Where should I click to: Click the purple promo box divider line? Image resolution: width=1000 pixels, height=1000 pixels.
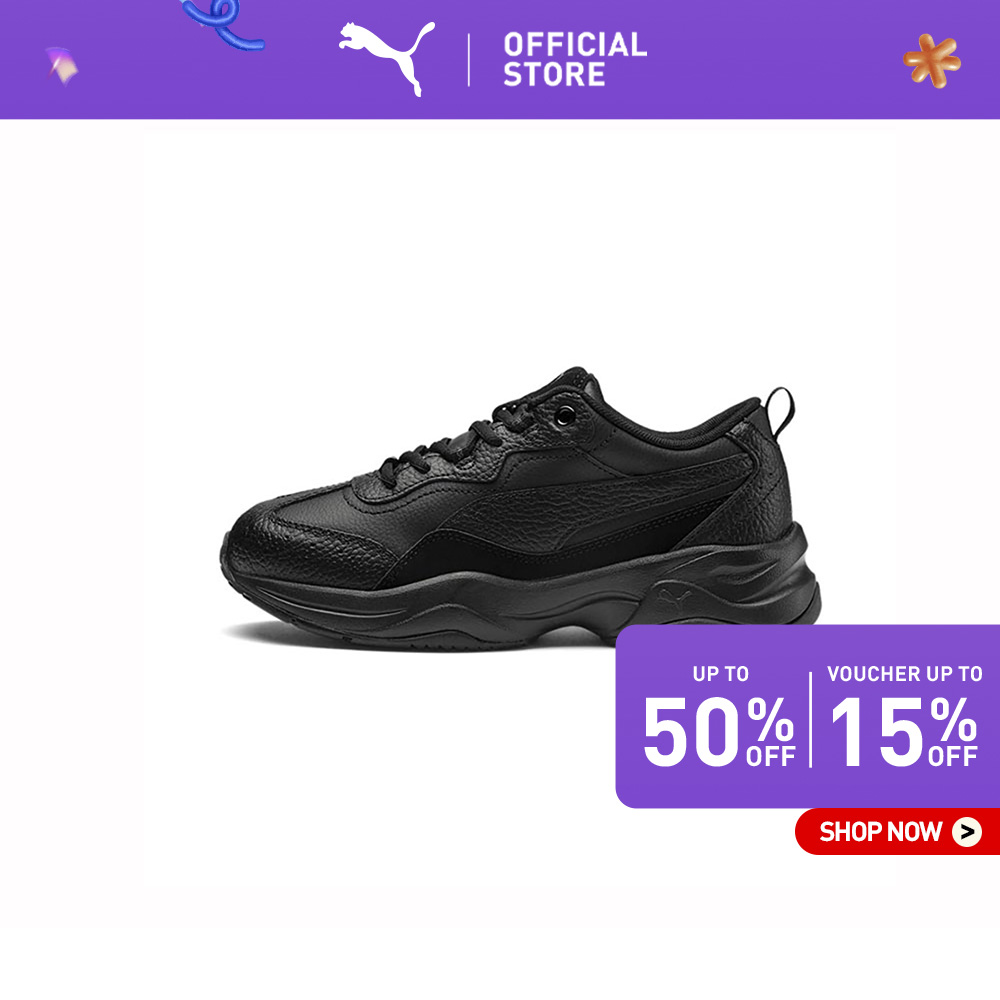pos(811,719)
